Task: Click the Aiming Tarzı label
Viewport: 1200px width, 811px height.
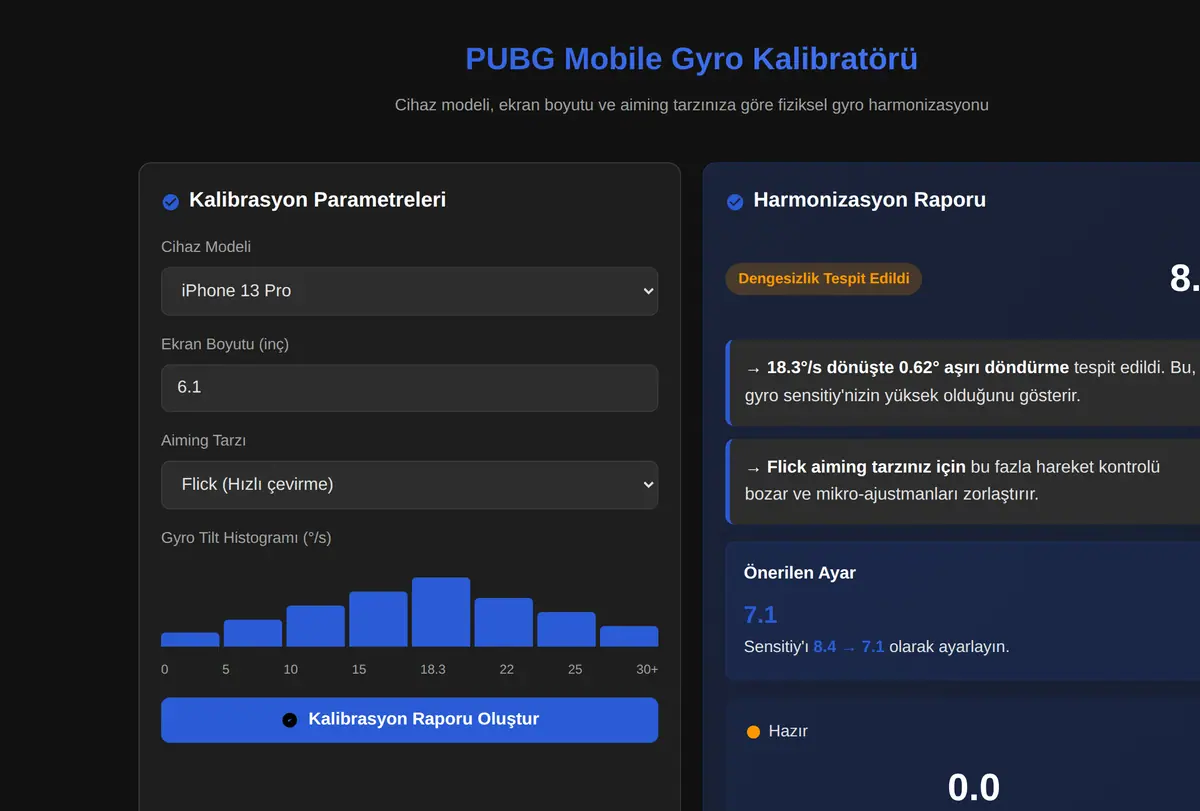Action: [204, 441]
